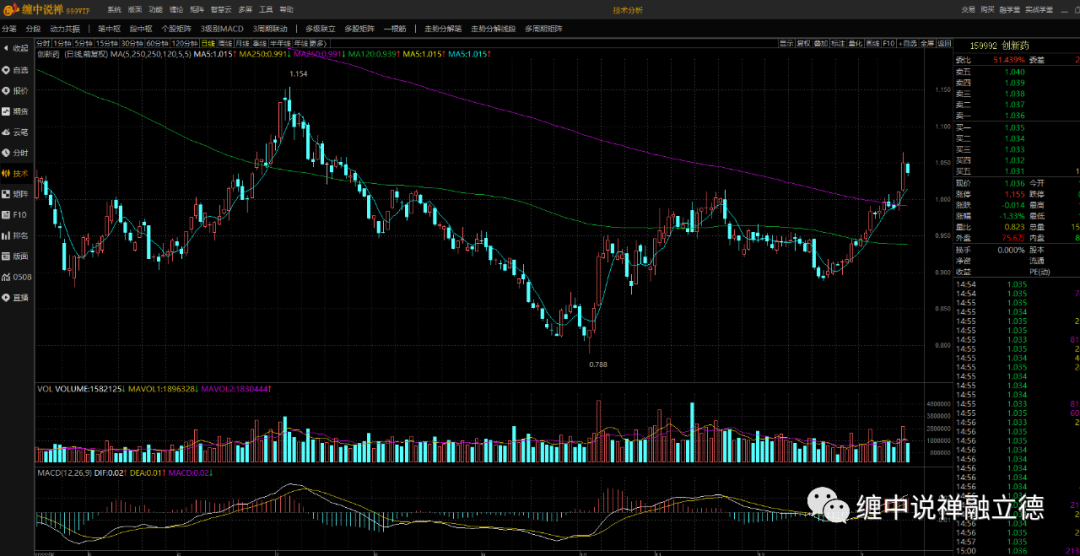
Task: Click stock code 159992 创新药 header
Action: point(999,45)
